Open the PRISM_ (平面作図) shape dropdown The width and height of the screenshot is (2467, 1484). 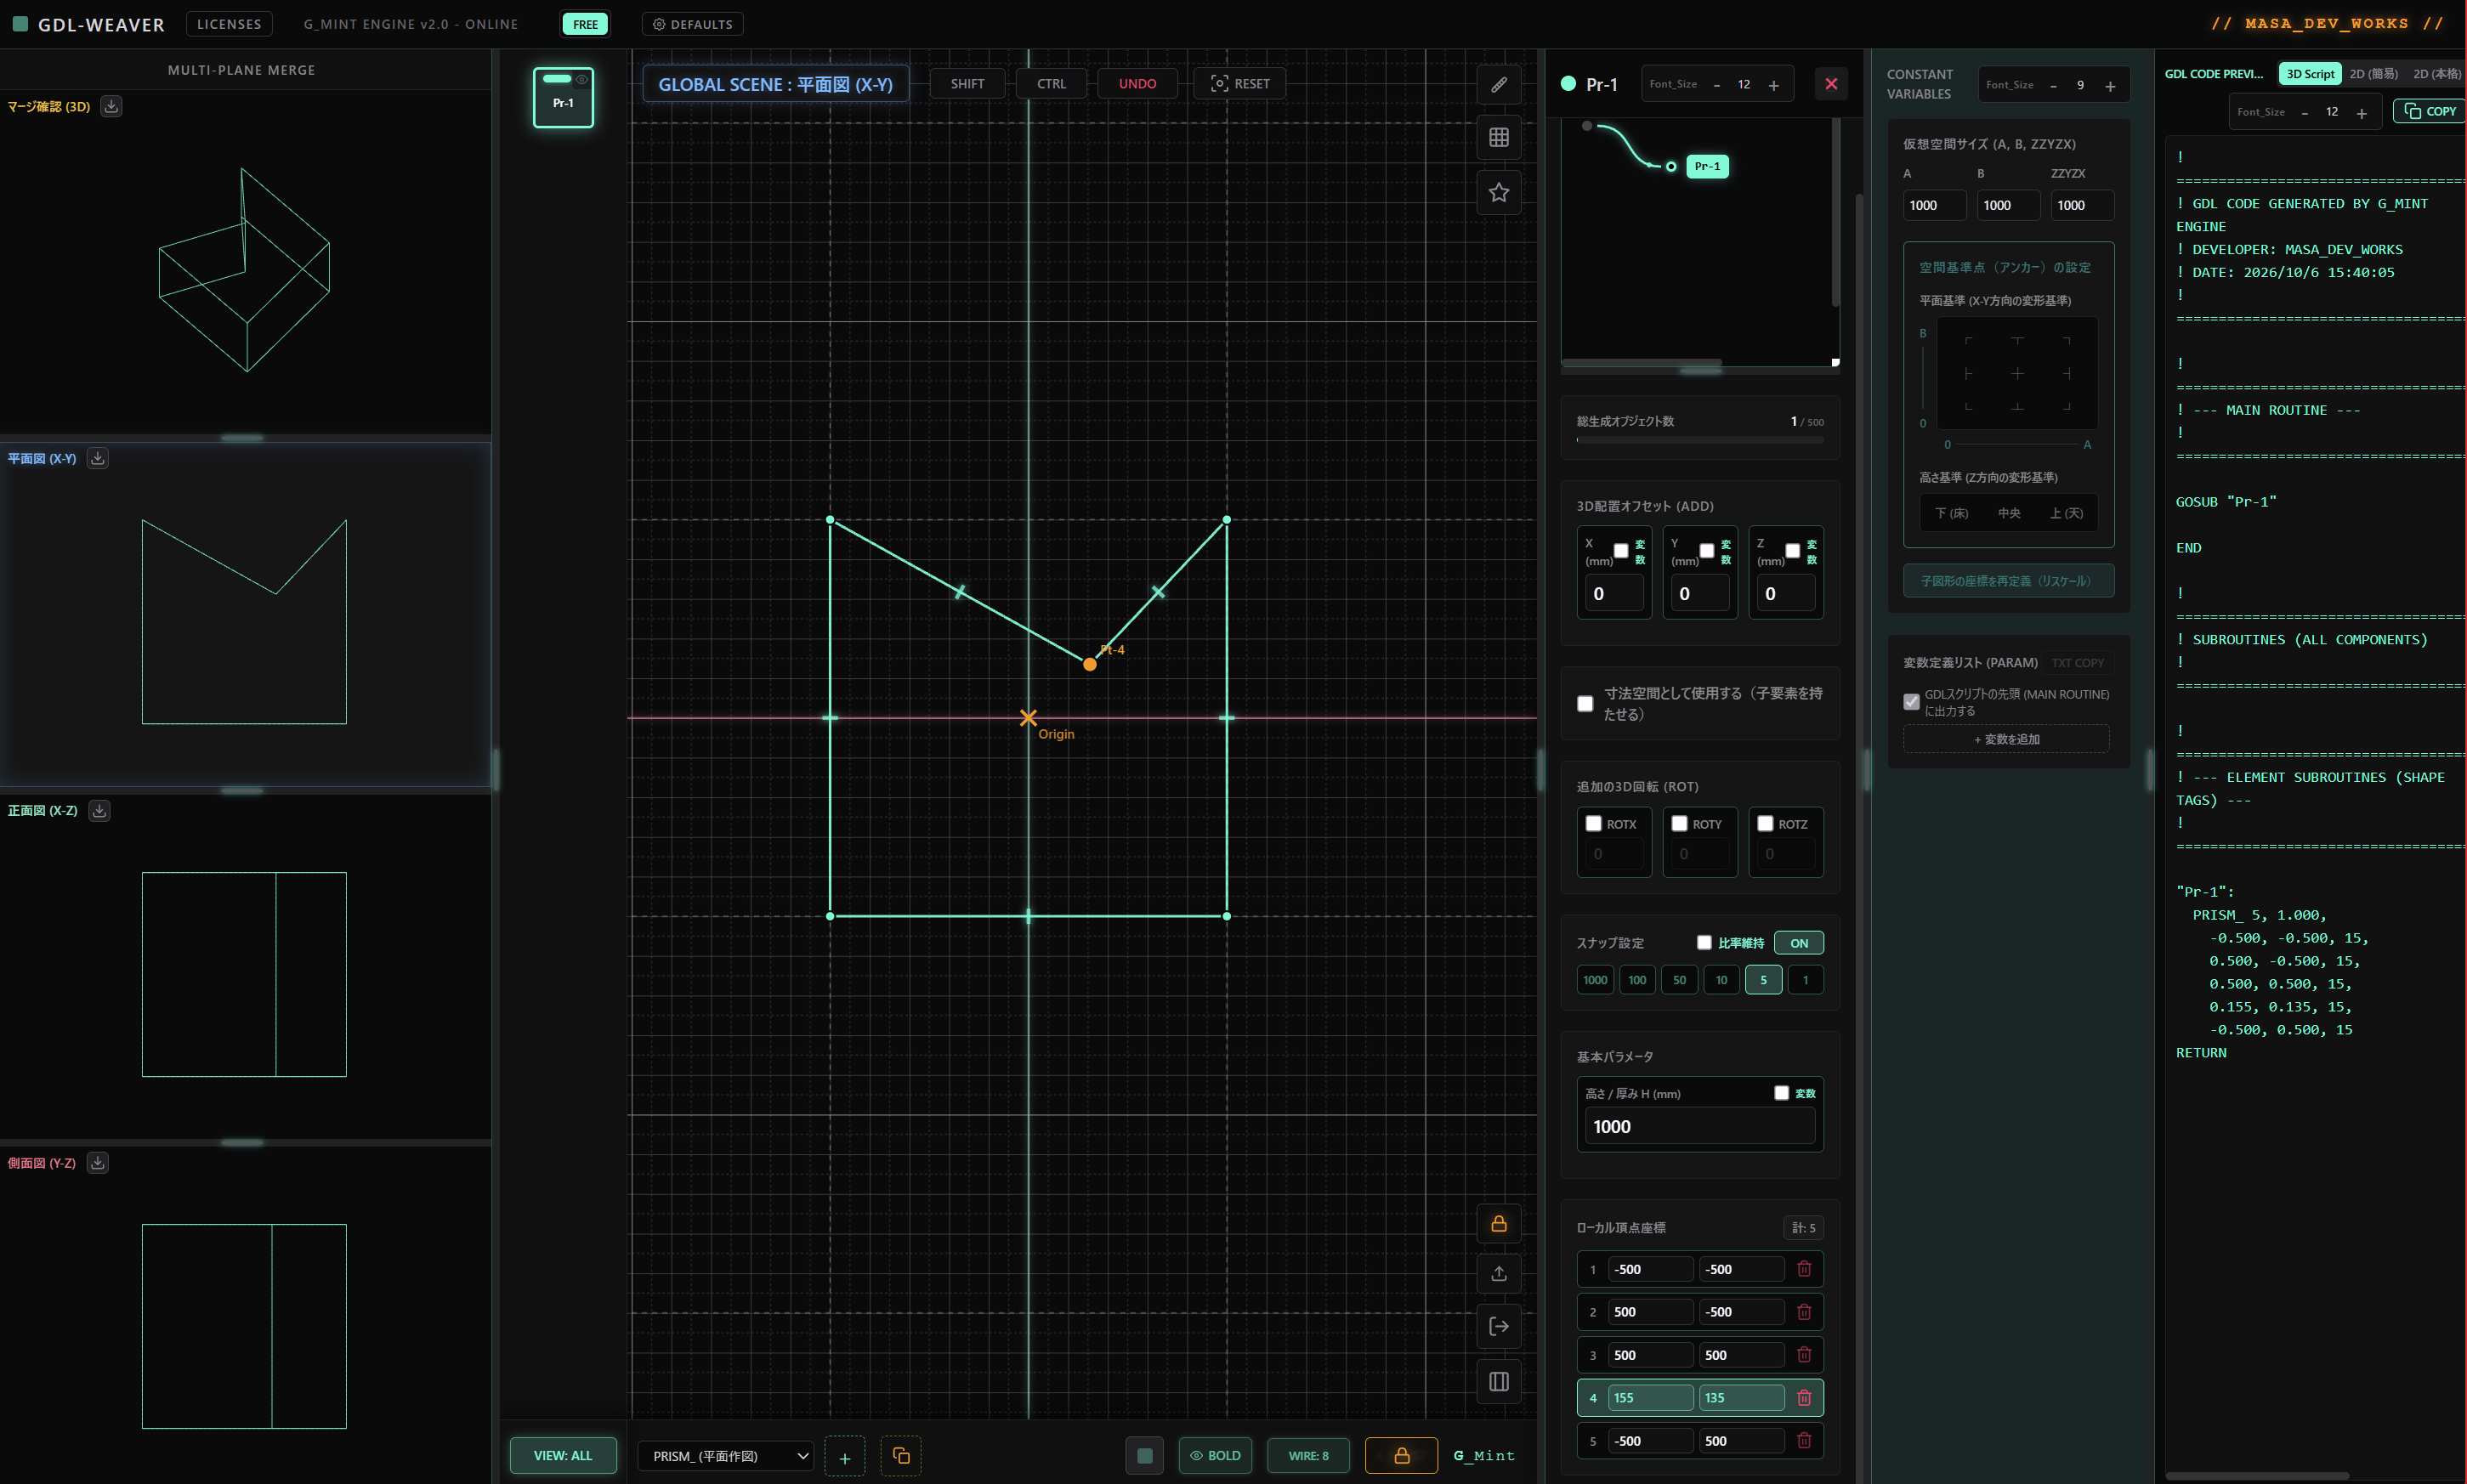tap(725, 1456)
